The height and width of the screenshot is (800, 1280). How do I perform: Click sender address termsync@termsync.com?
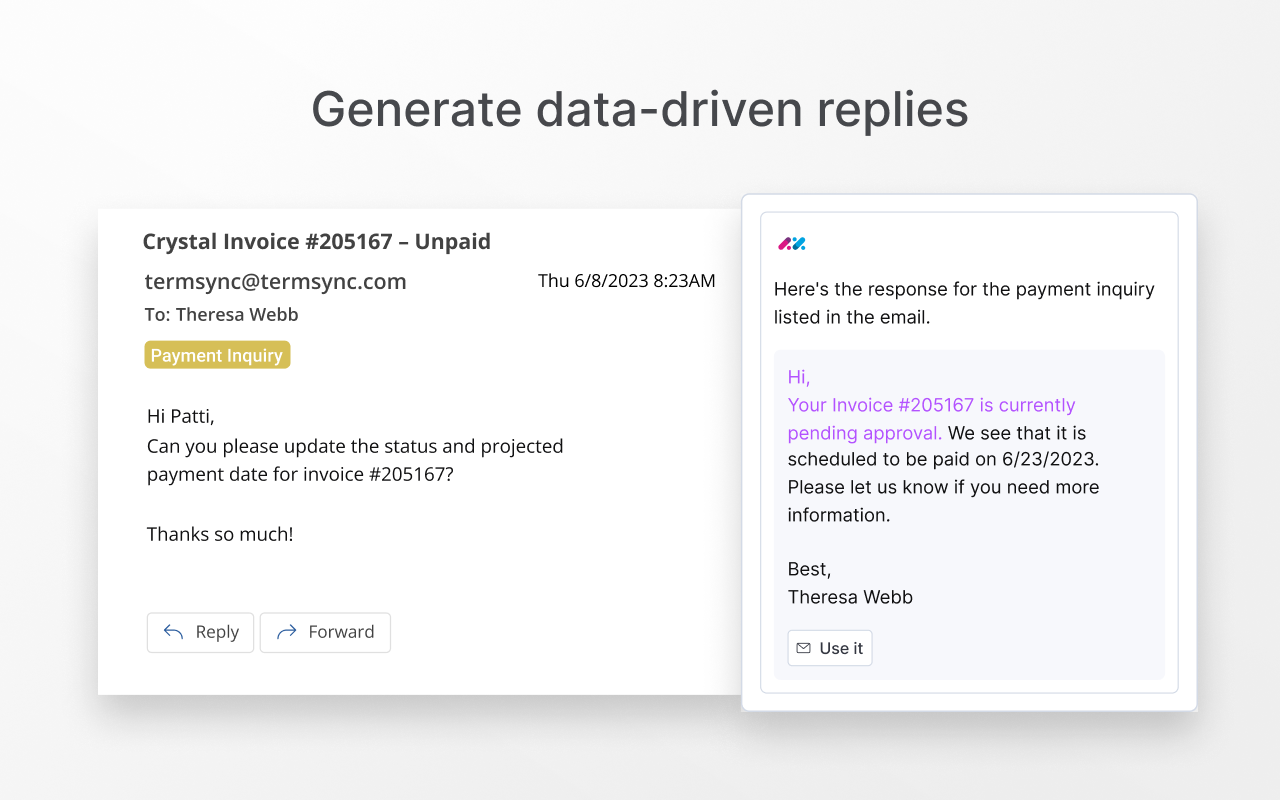[x=275, y=281]
